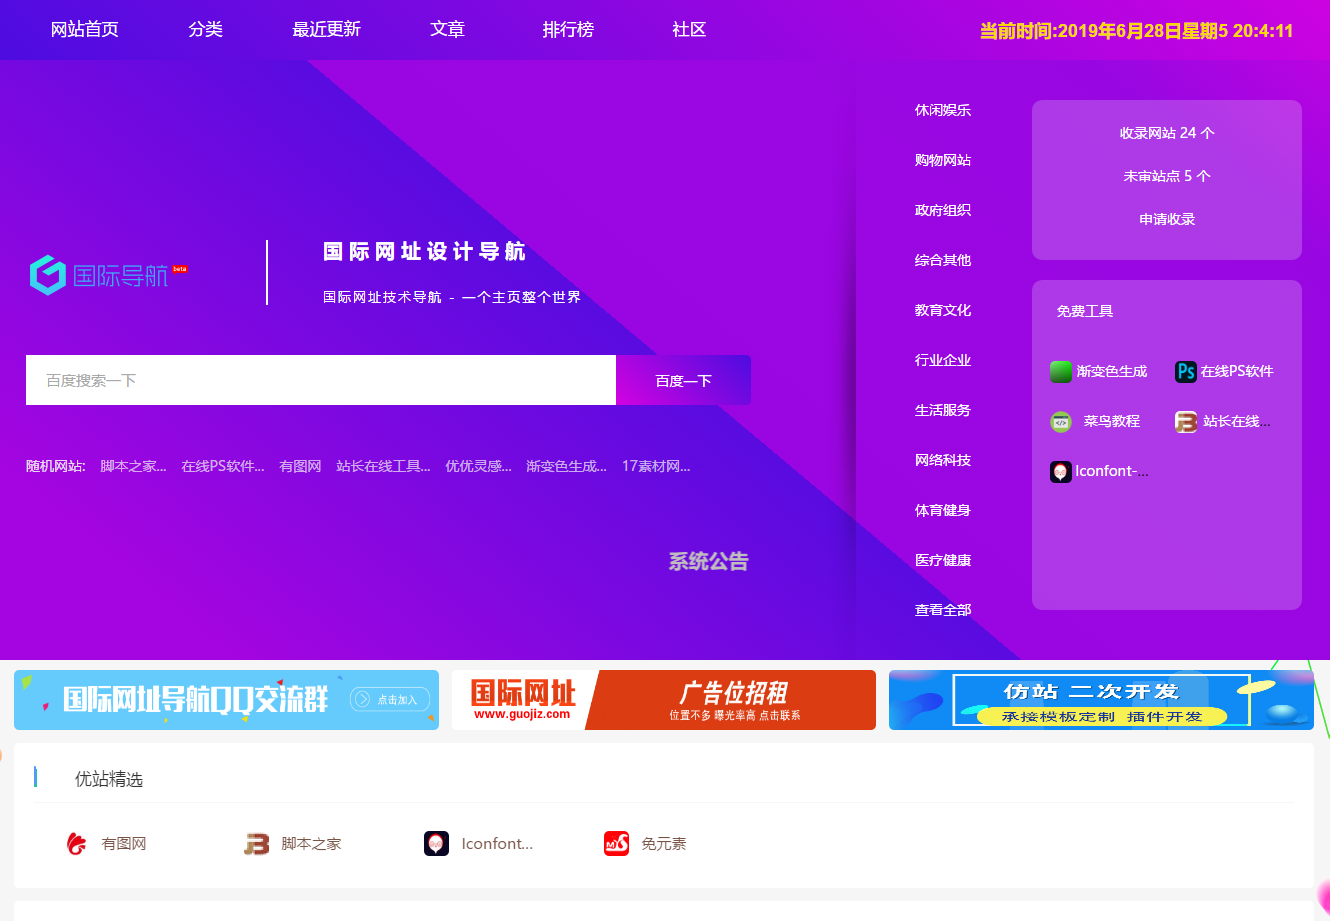
Task: Click the 百度一下 search button
Action: point(683,380)
